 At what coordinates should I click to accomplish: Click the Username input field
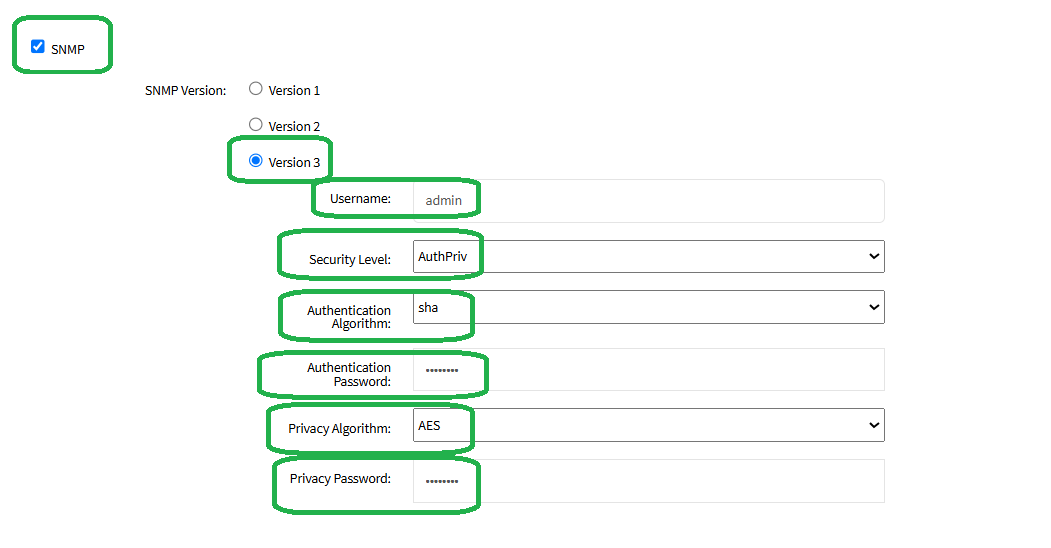(x=648, y=200)
